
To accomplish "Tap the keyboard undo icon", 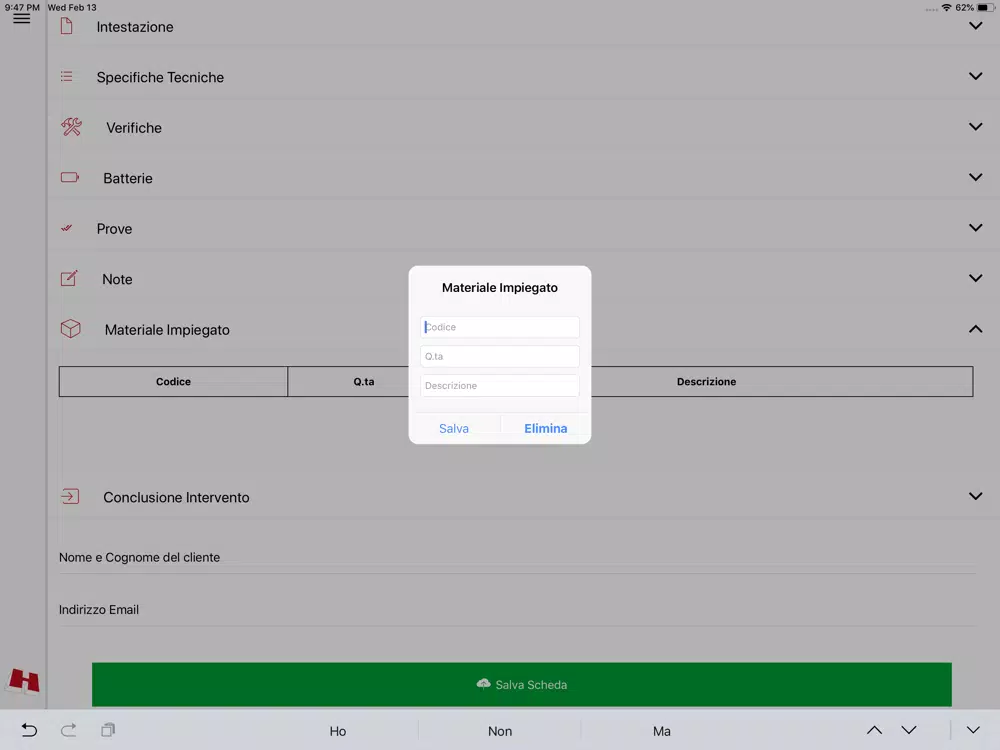I will [29, 730].
